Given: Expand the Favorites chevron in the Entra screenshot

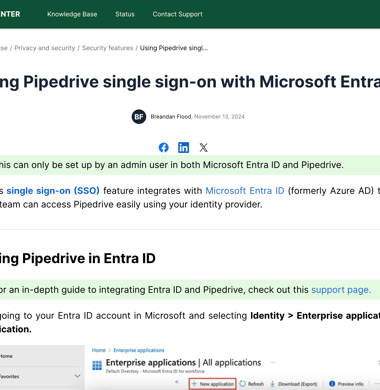Looking at the screenshot, I should (77, 376).
